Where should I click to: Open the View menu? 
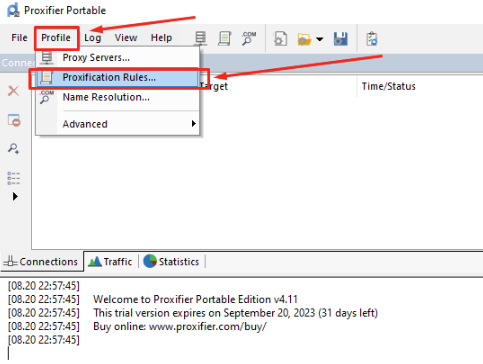pyautogui.click(x=126, y=38)
